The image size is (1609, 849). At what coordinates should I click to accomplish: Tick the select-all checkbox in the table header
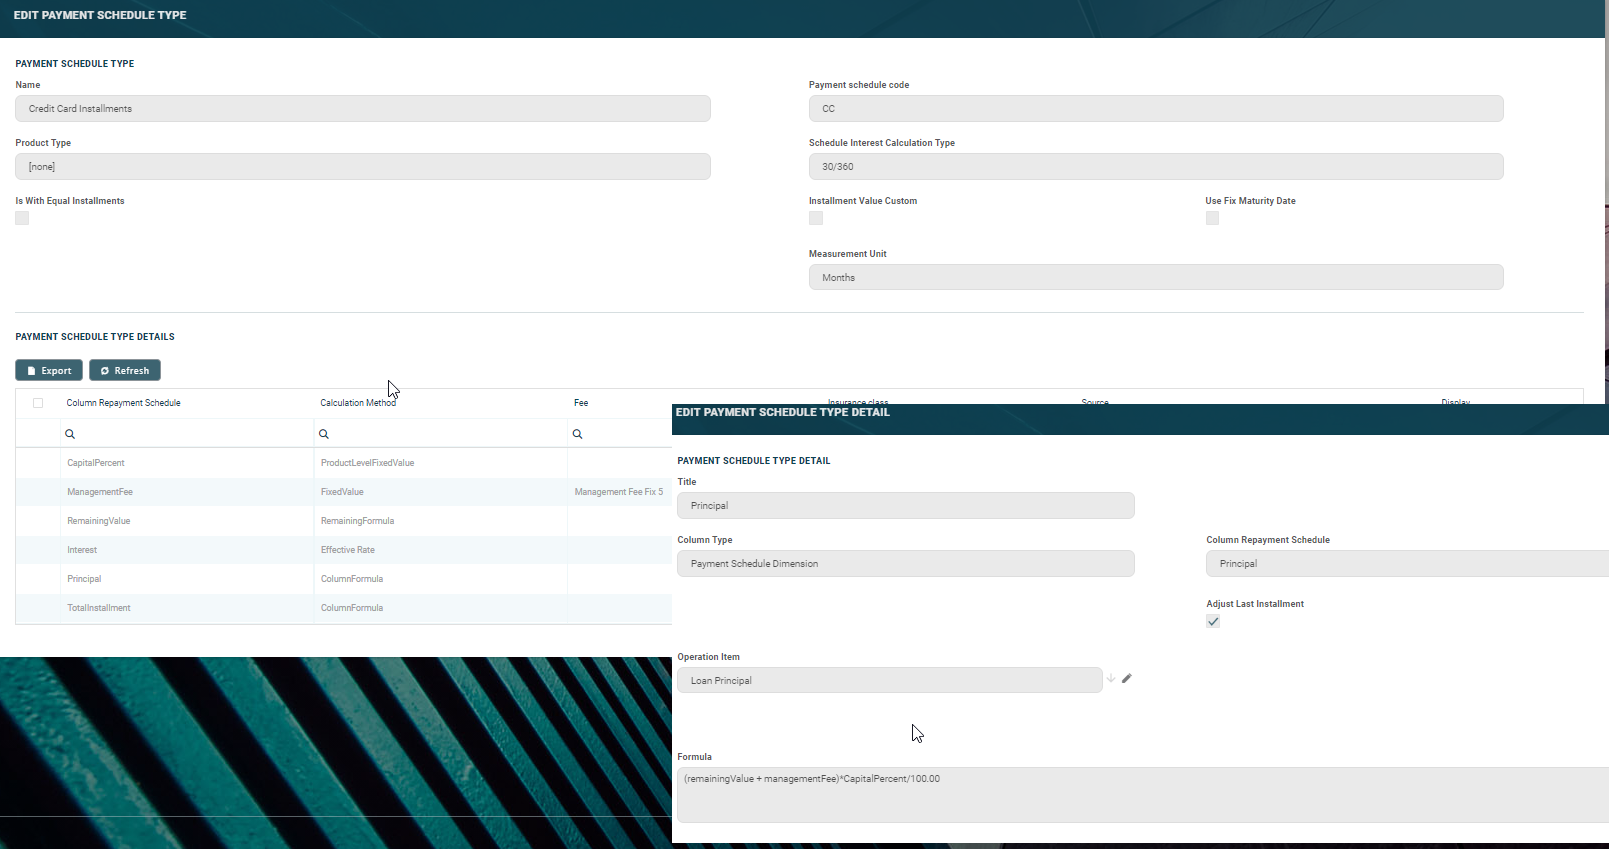[x=38, y=403]
